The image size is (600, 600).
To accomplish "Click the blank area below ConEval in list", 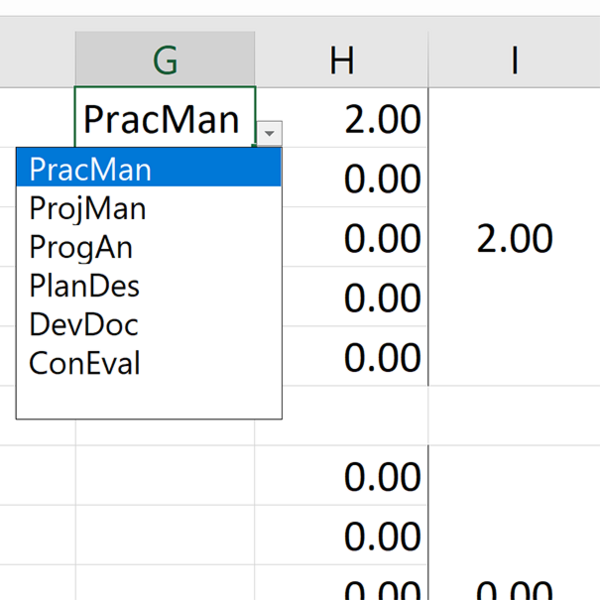I will (x=149, y=398).
